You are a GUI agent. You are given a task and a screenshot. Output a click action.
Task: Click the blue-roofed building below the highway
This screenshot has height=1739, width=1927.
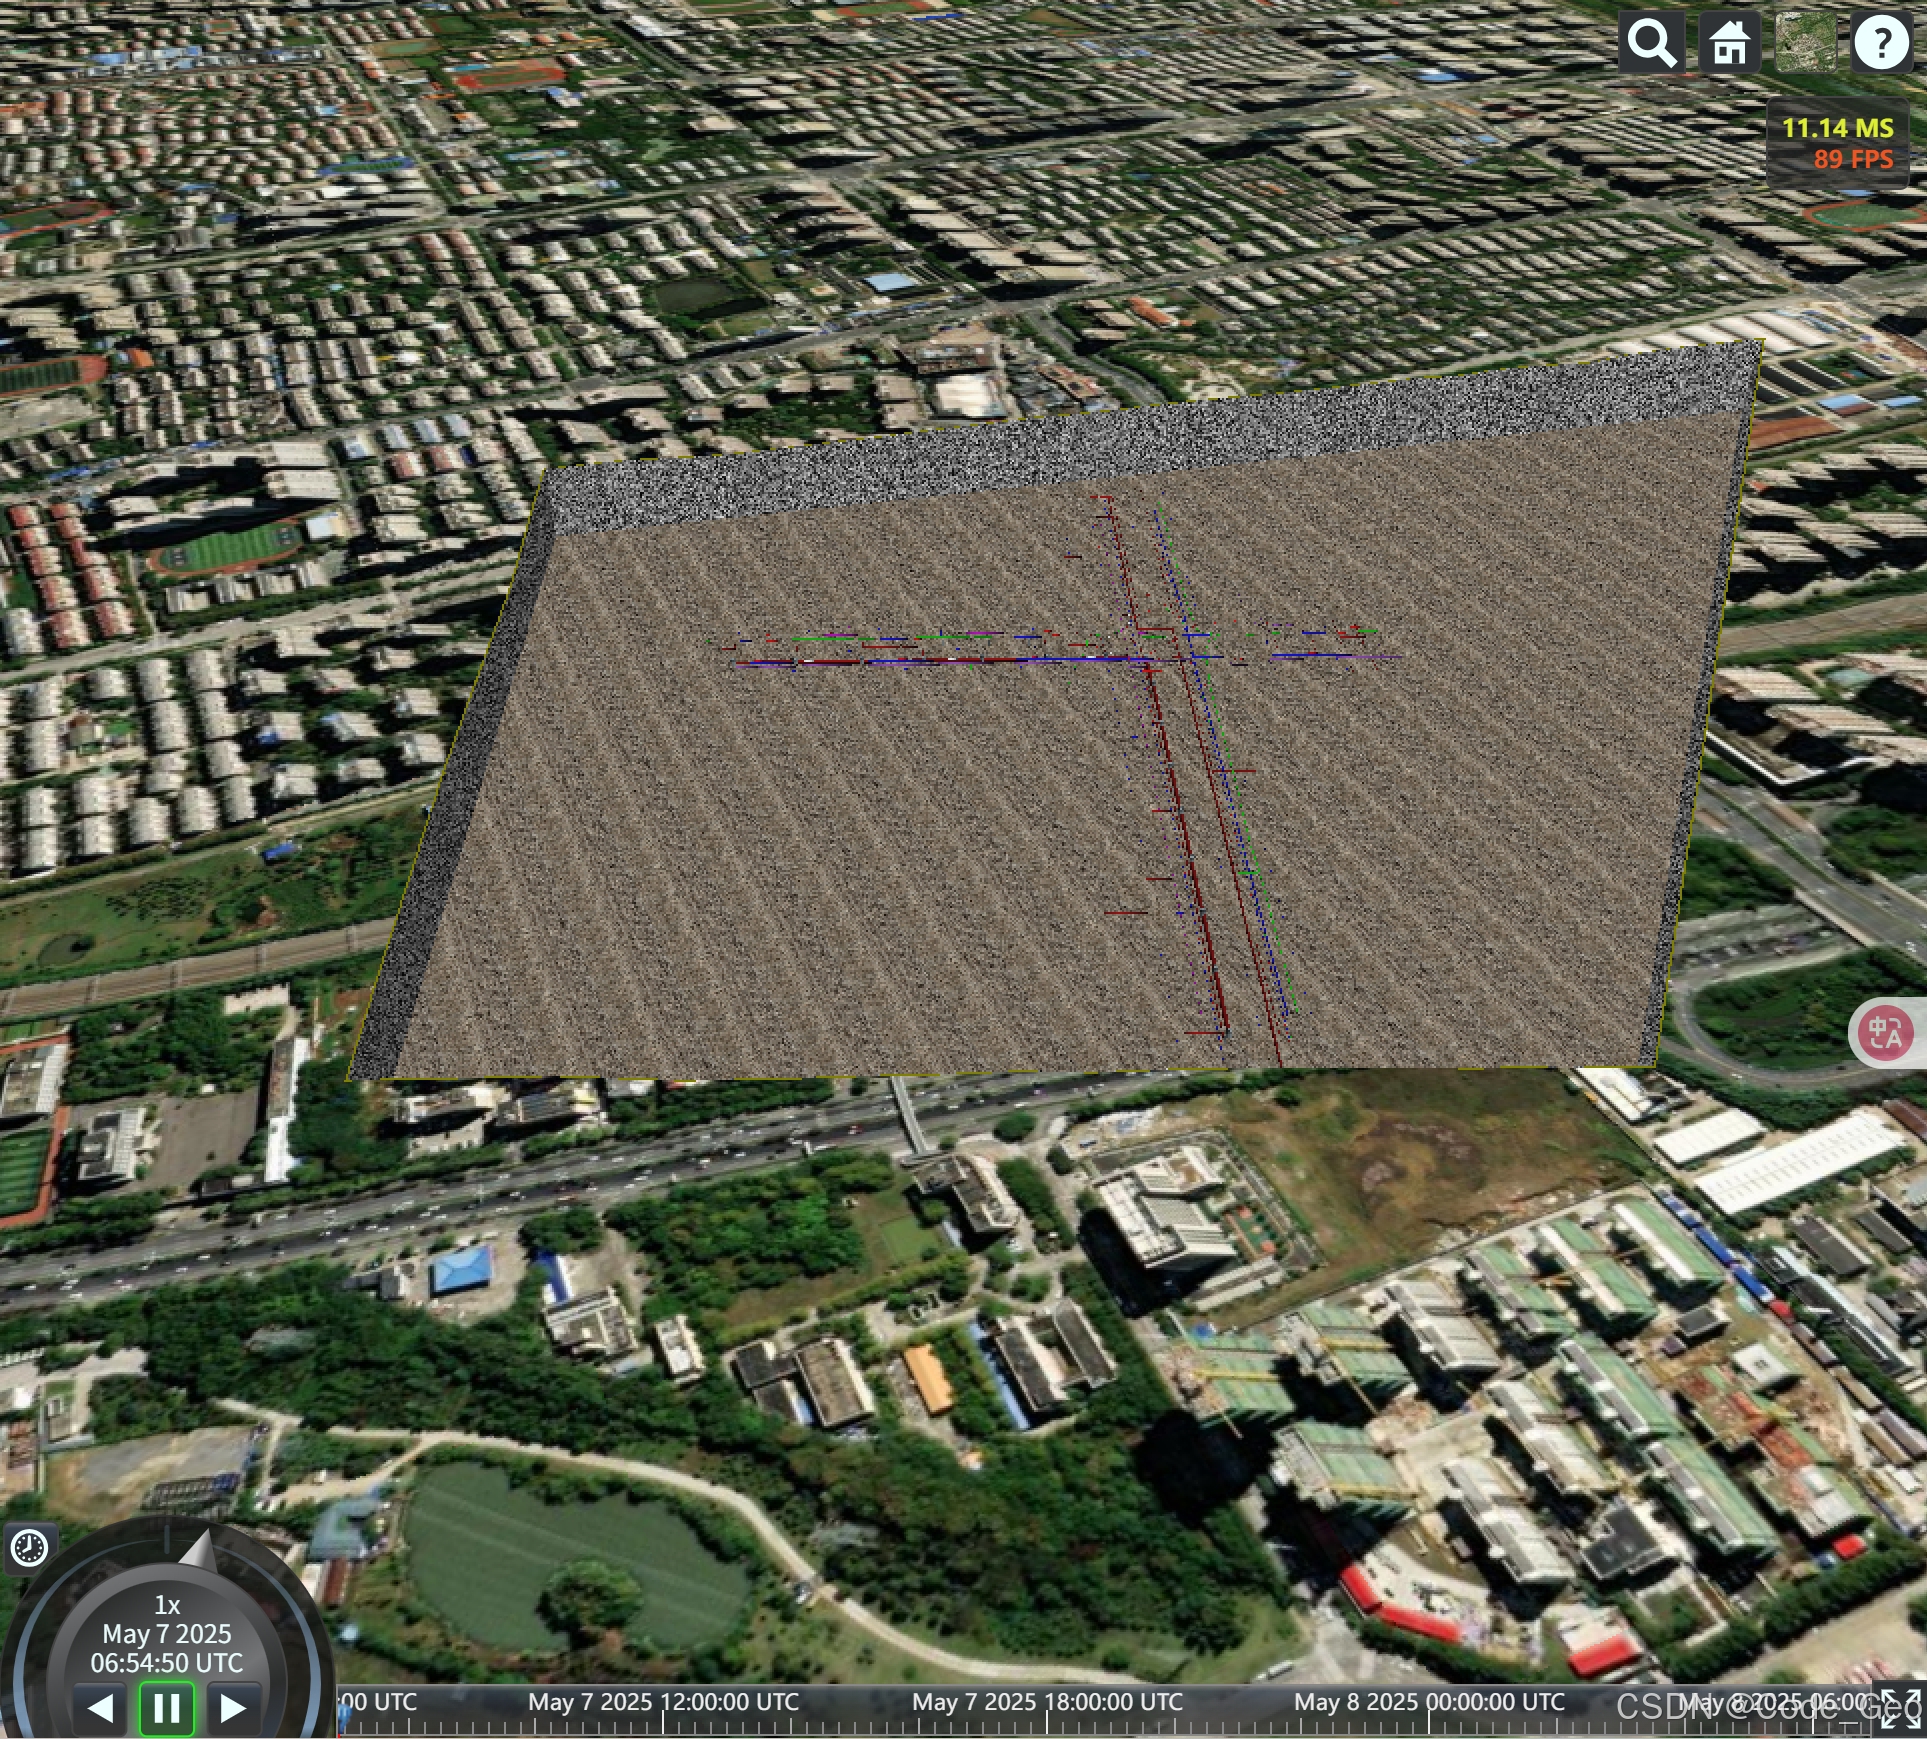click(462, 1270)
